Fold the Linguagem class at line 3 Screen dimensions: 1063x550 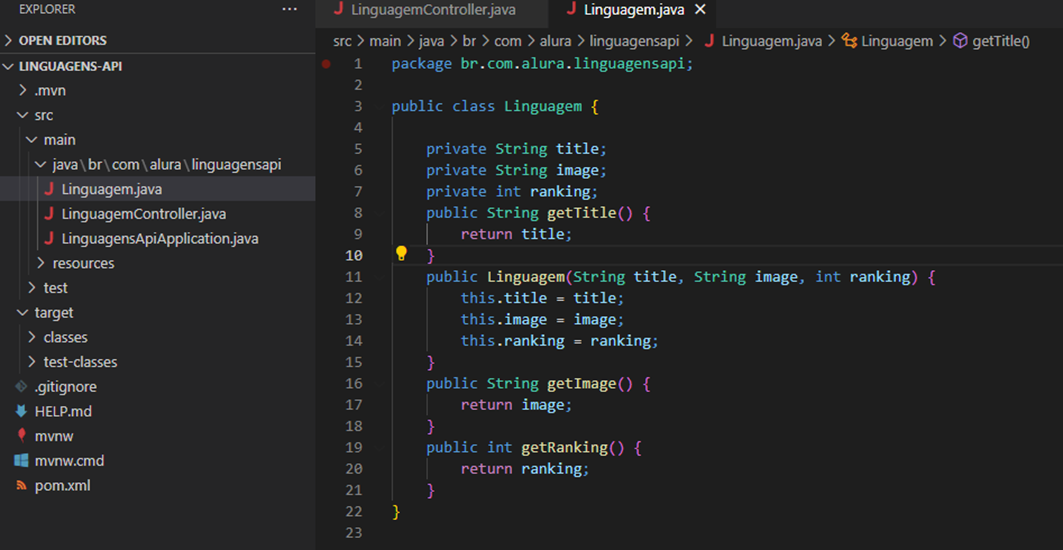click(x=379, y=106)
